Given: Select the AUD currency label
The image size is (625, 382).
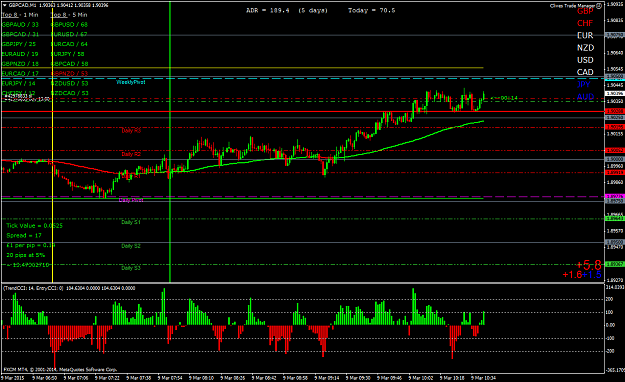Looking at the screenshot, I should 585,97.
